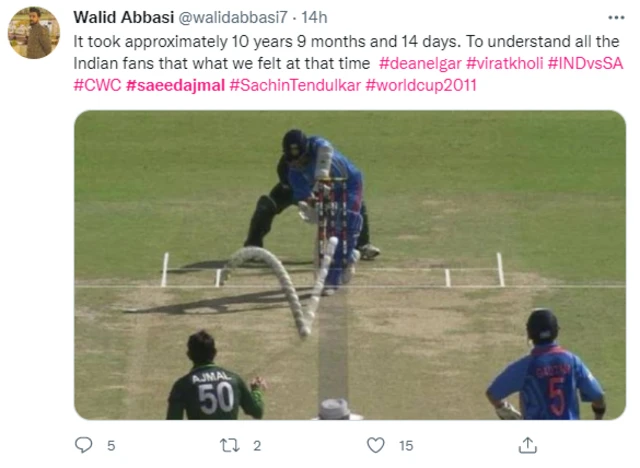The image size is (640, 468).
Task: Expand the cricket match image
Action: click(349, 265)
